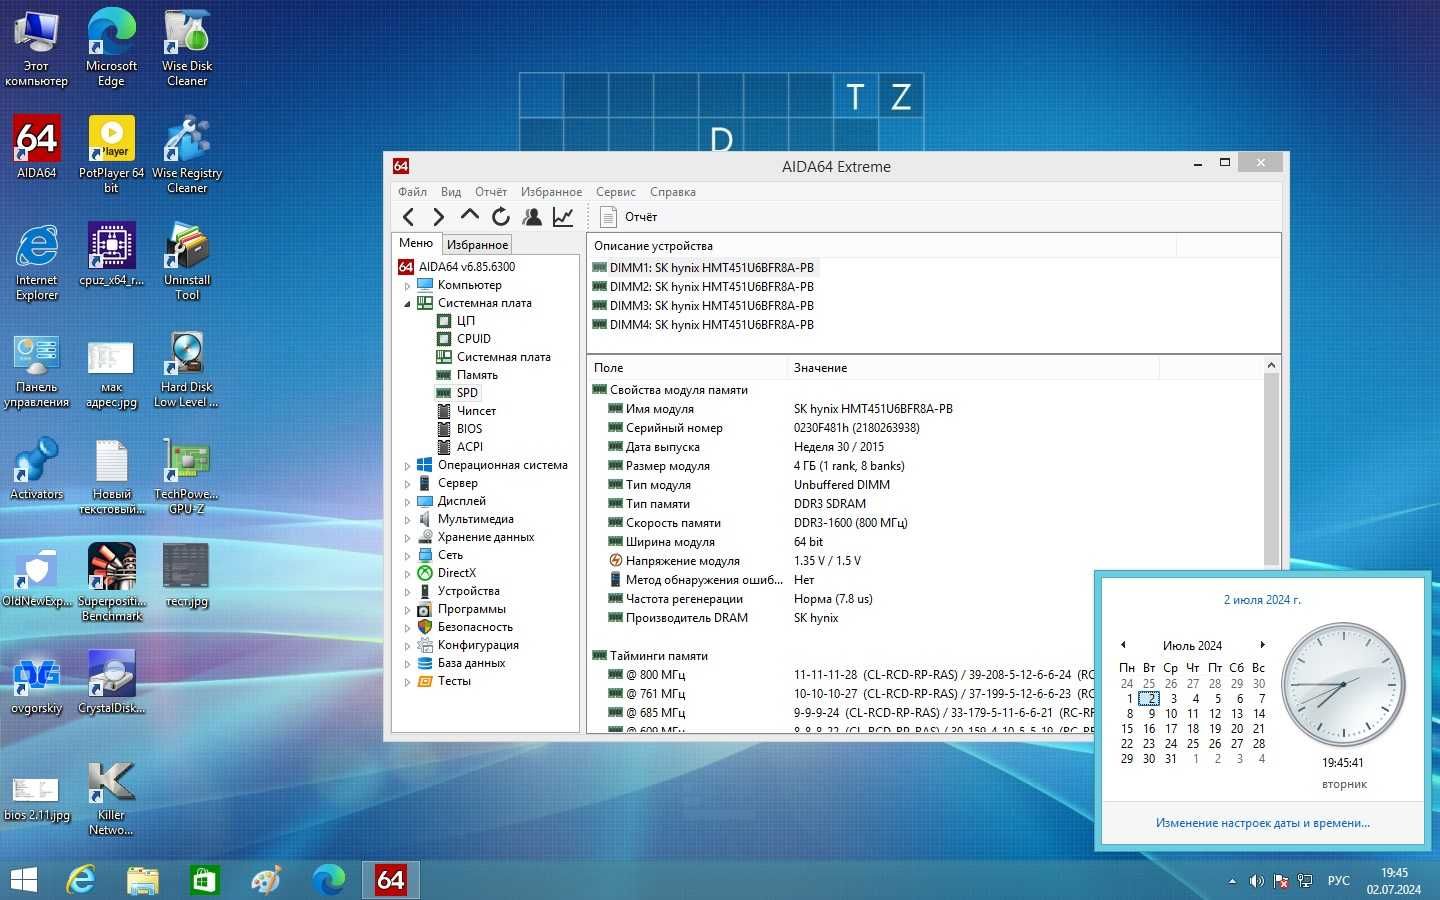The height and width of the screenshot is (900, 1440).
Task: Select the AIDA64 v6.85.6300 root node
Action: (x=466, y=267)
